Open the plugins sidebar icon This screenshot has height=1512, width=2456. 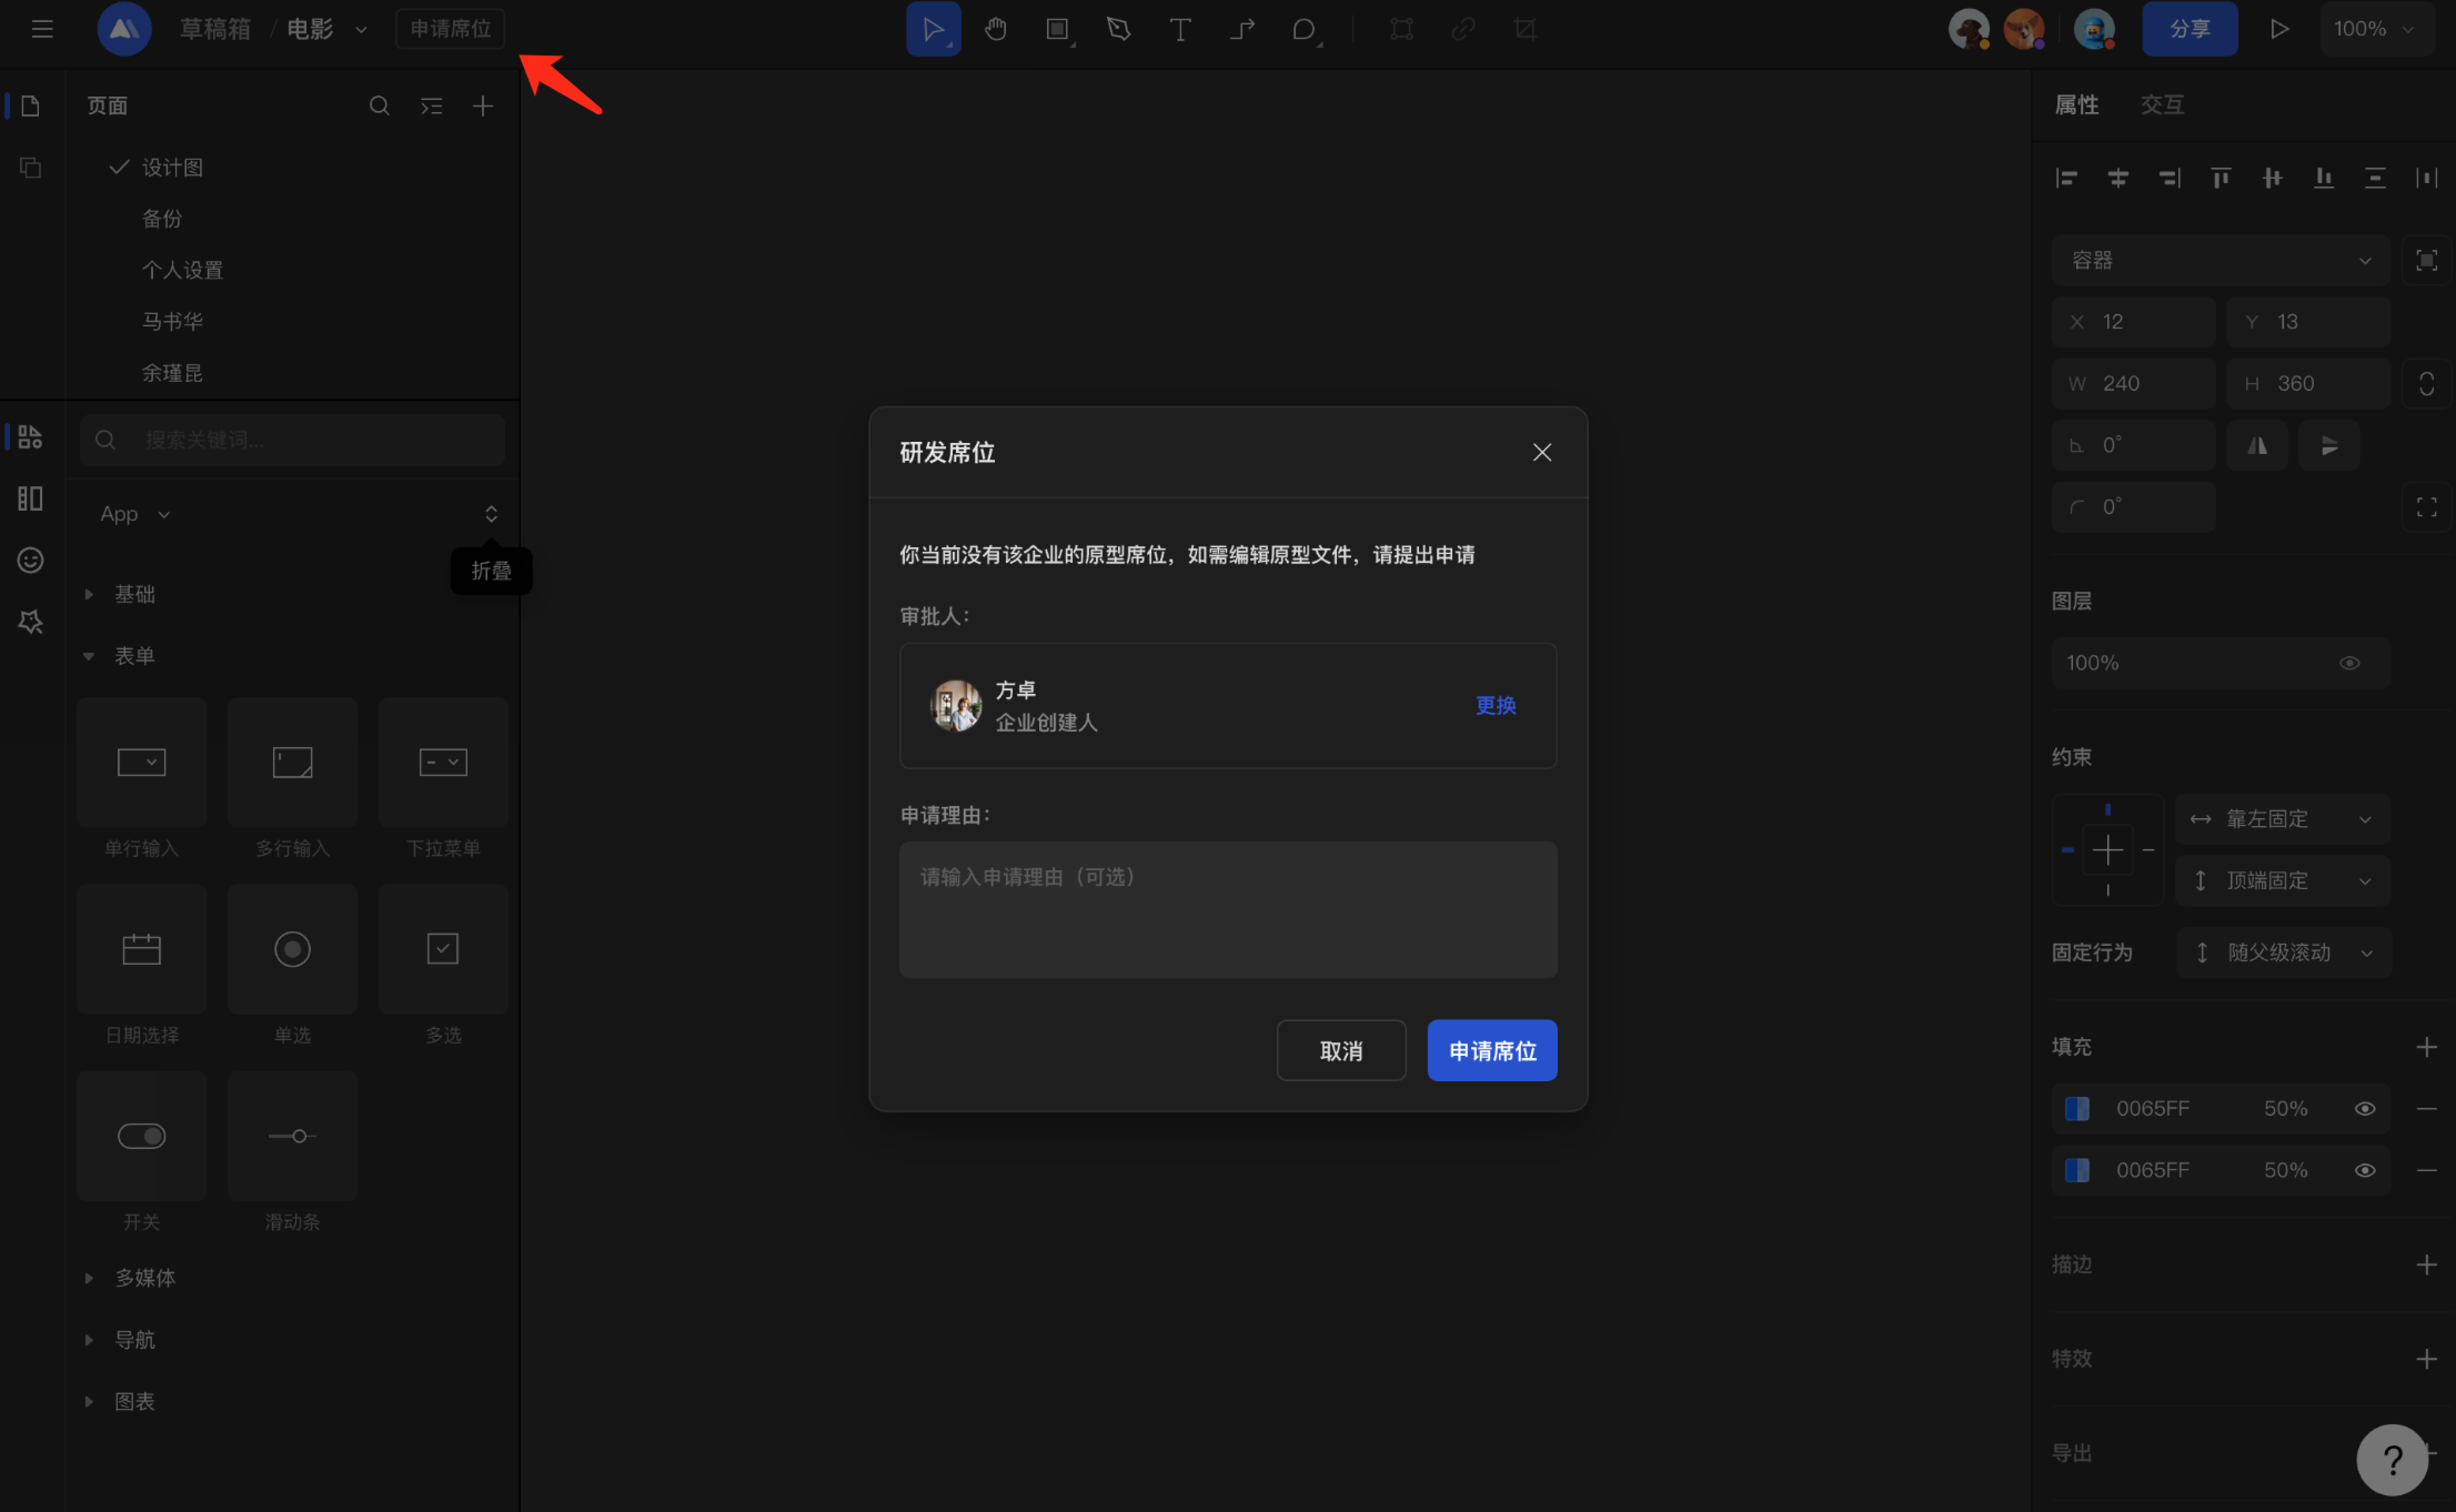pyautogui.click(x=30, y=622)
